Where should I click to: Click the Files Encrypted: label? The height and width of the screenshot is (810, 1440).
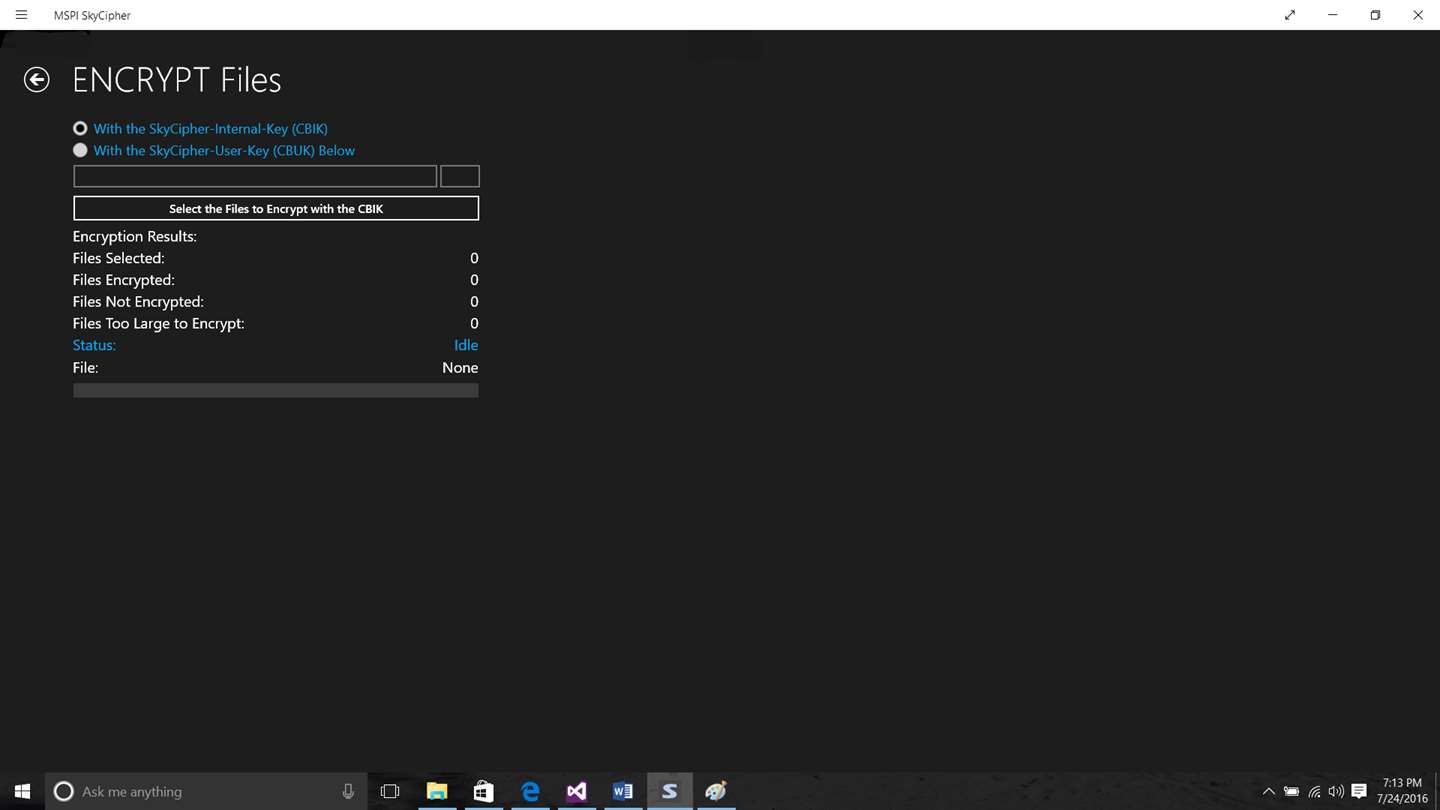pyautogui.click(x=124, y=280)
